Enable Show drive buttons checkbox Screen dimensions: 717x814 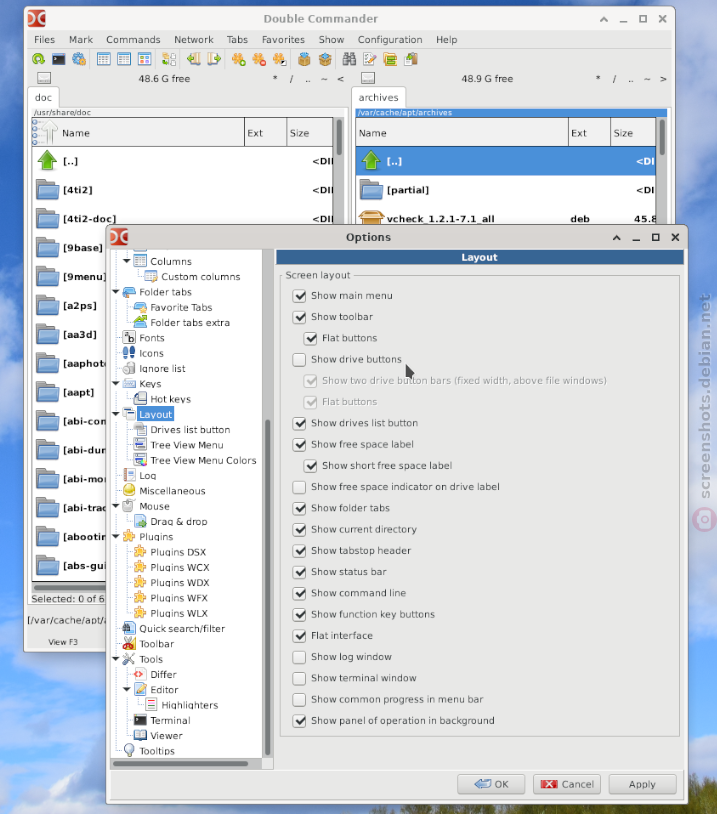pos(299,360)
